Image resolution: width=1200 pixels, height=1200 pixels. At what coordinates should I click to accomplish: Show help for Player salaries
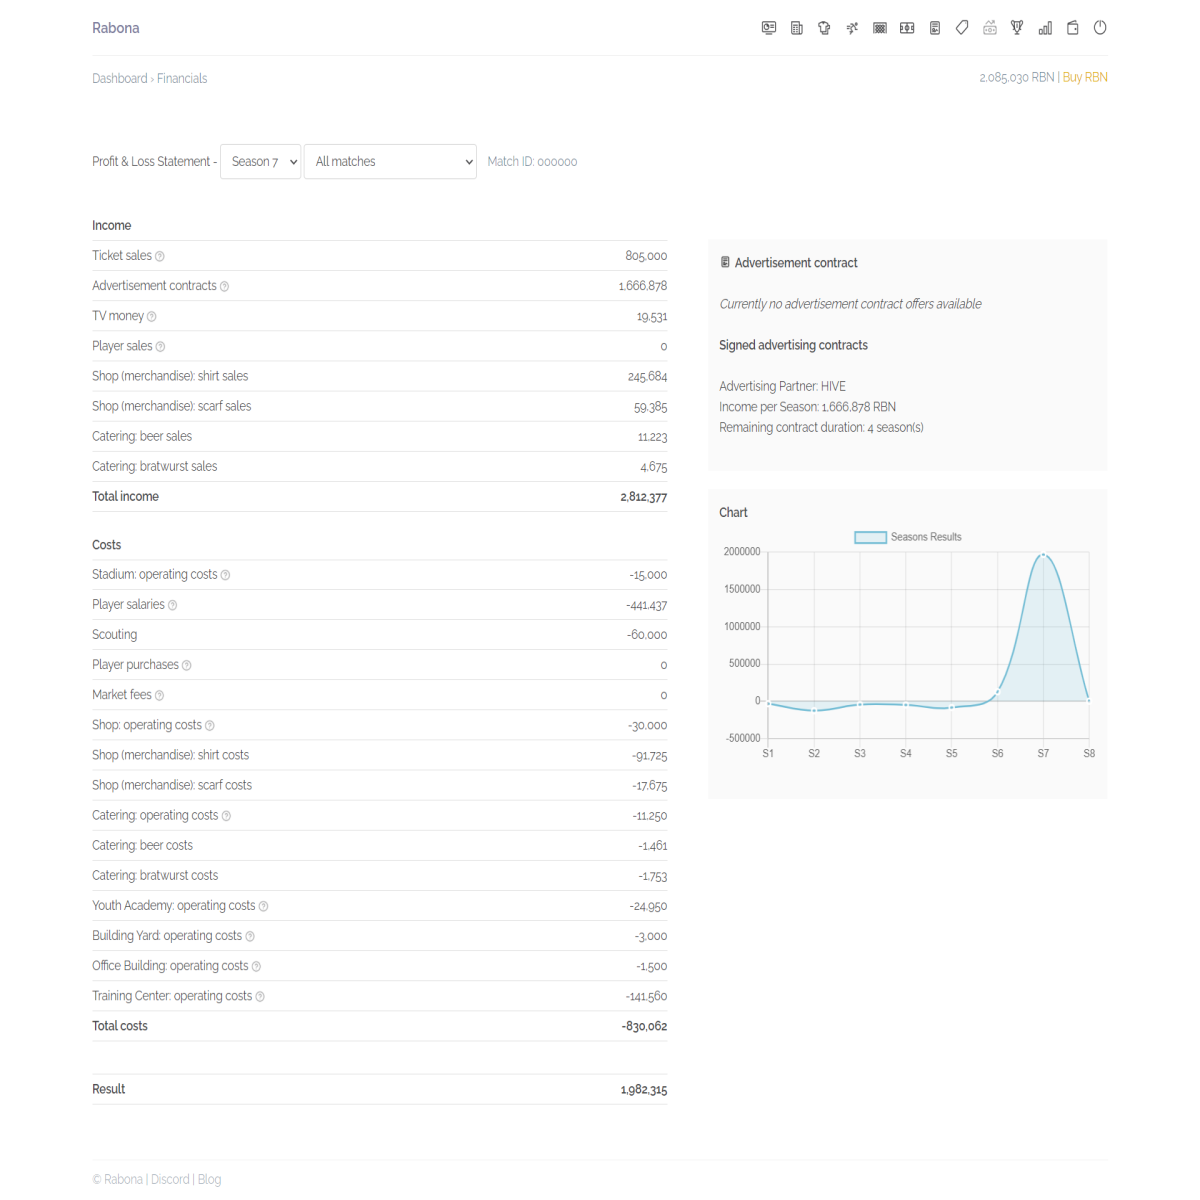(x=173, y=606)
